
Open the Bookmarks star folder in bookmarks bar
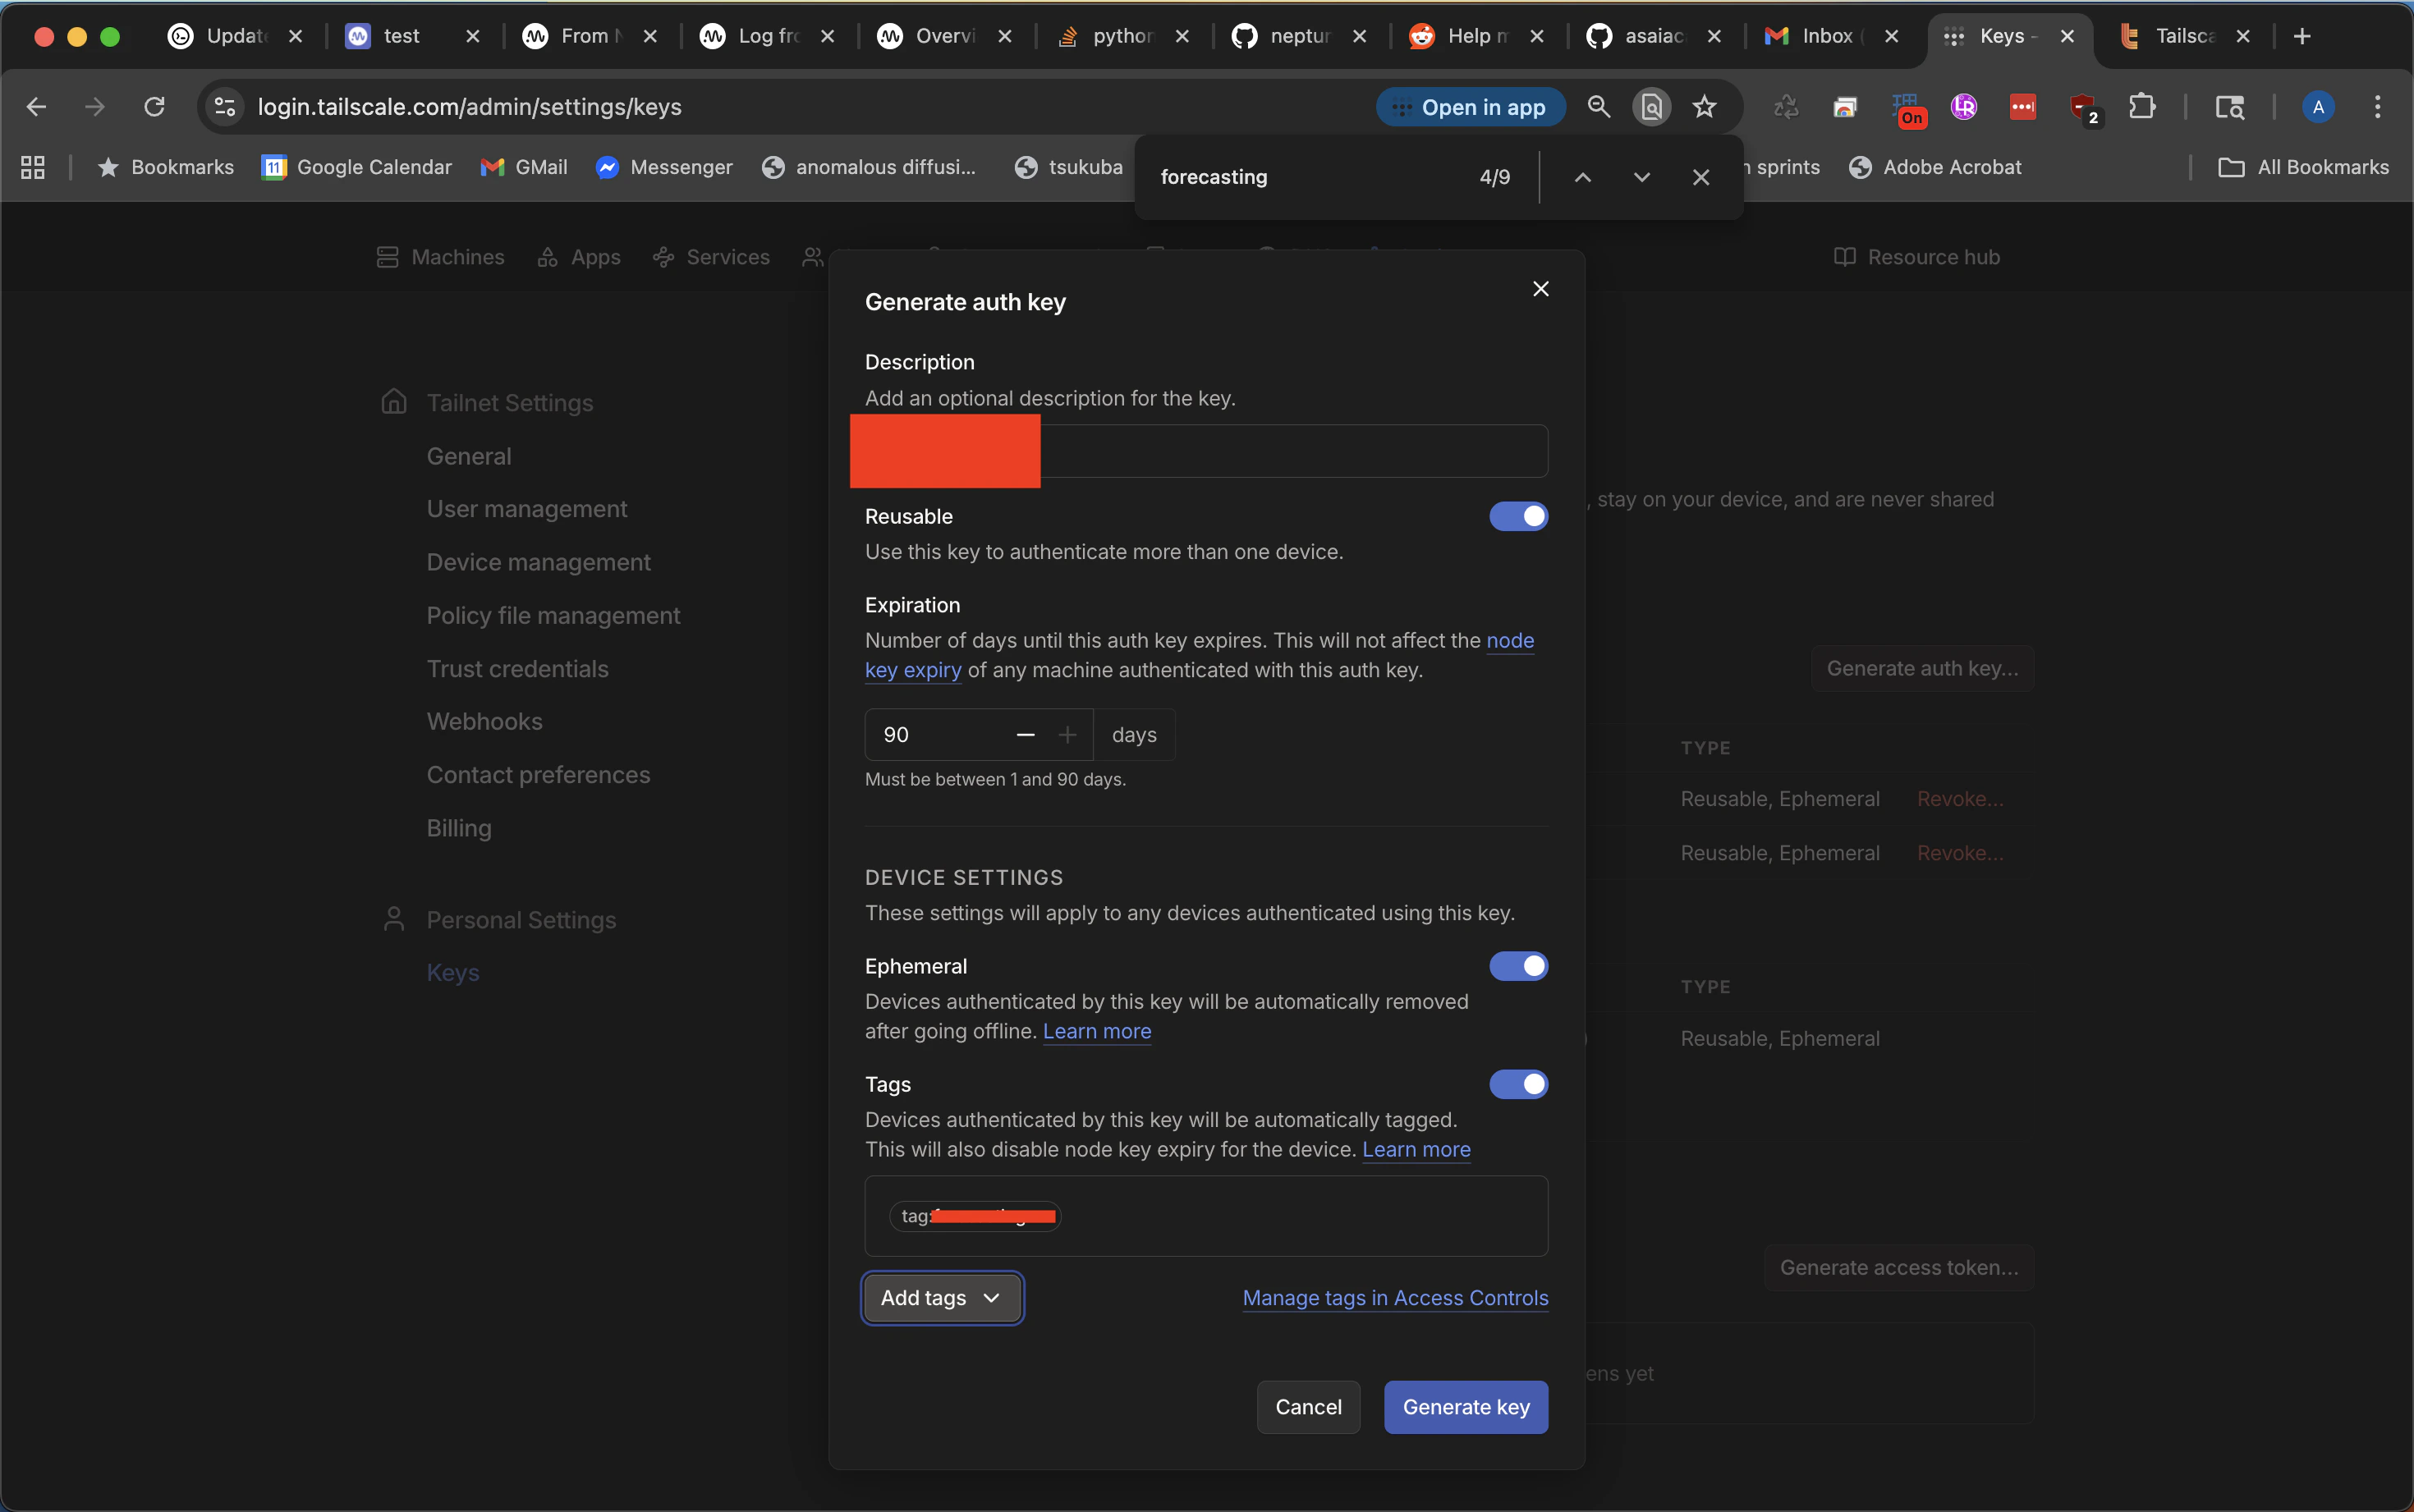tap(166, 167)
